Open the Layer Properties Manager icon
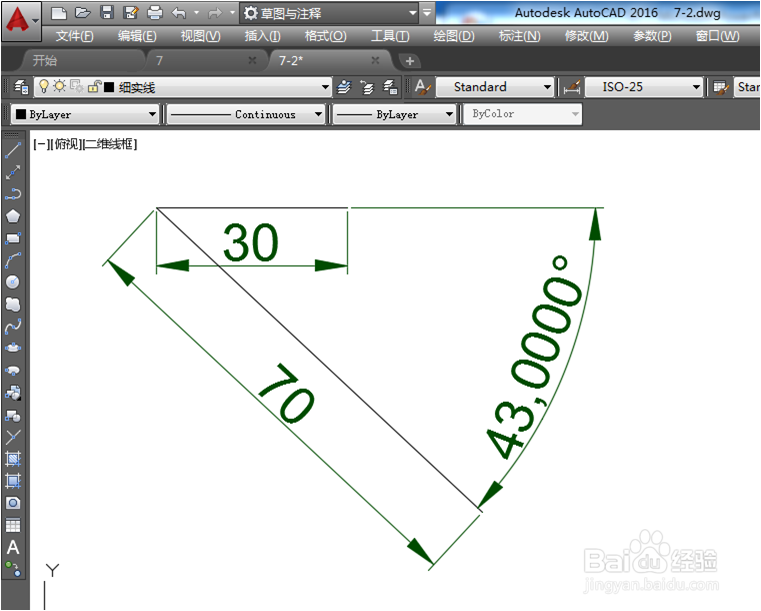 tap(20, 87)
